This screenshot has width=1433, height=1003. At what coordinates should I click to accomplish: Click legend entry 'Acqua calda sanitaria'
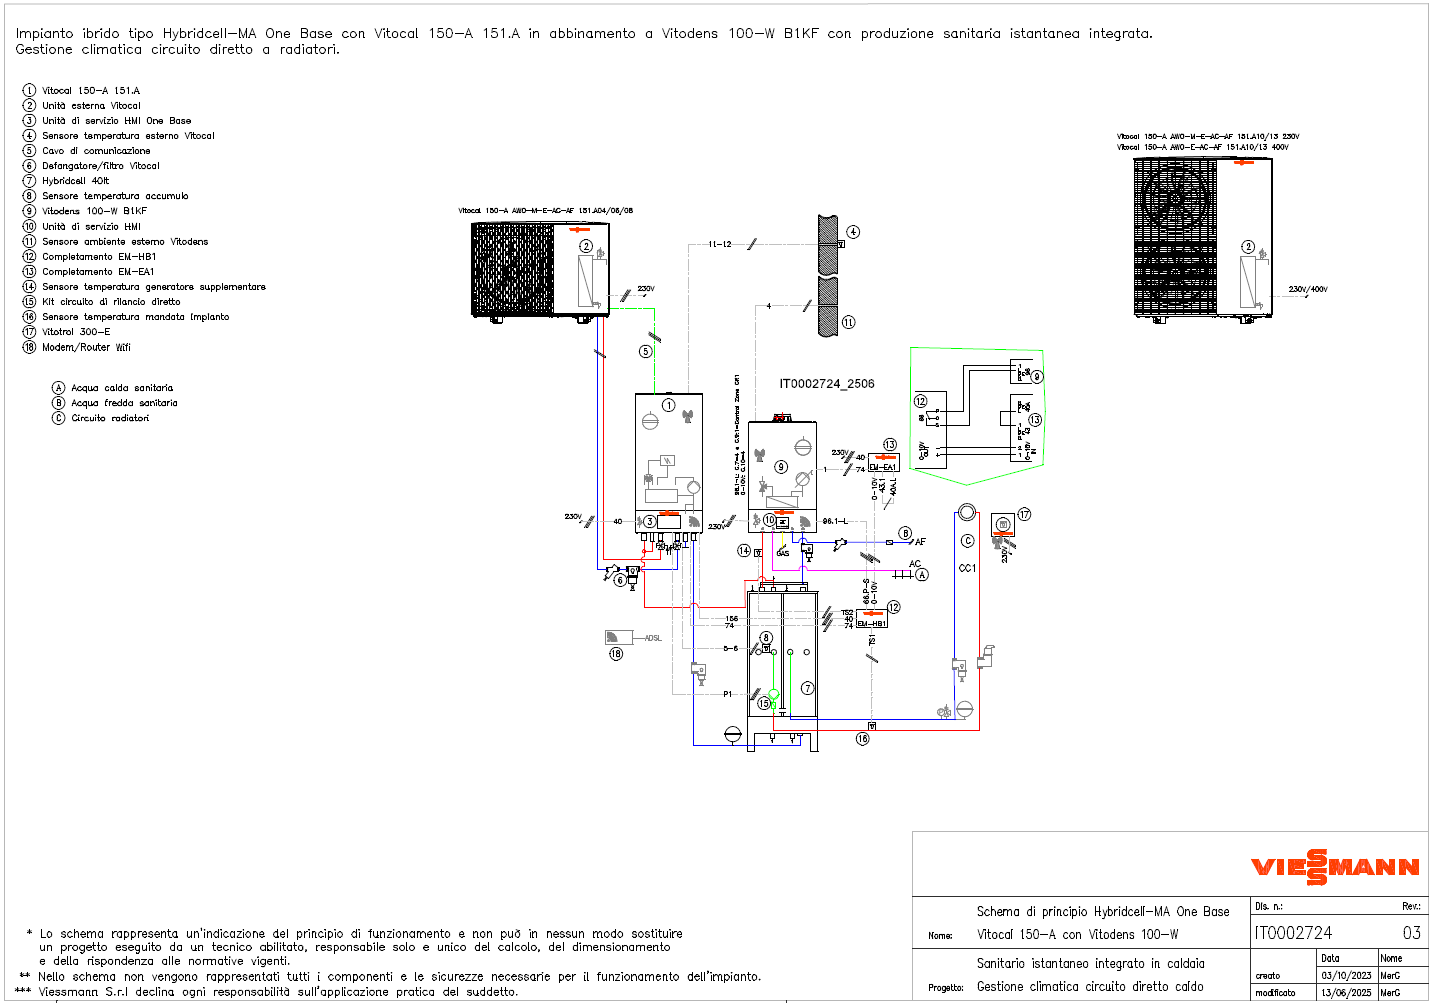pos(122,388)
